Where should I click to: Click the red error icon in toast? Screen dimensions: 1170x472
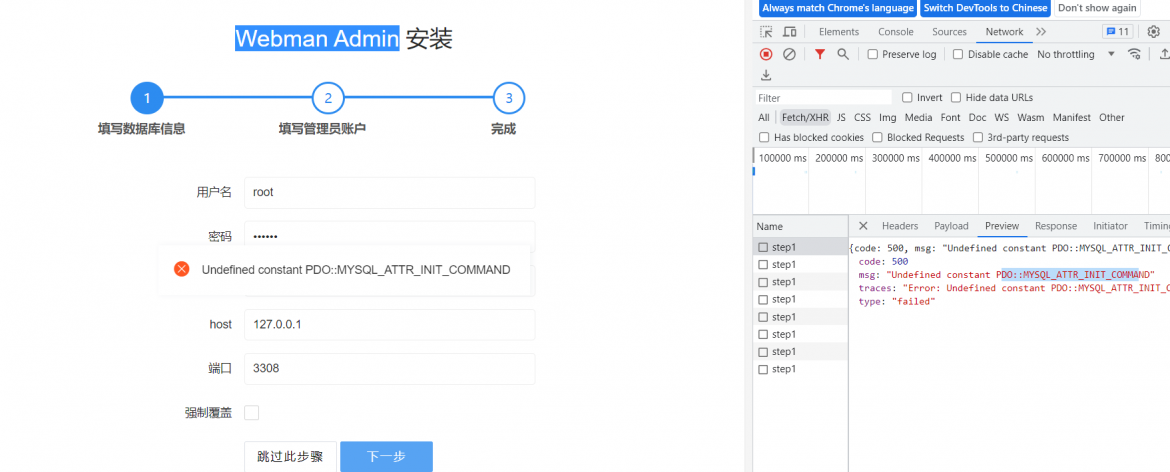click(x=181, y=269)
